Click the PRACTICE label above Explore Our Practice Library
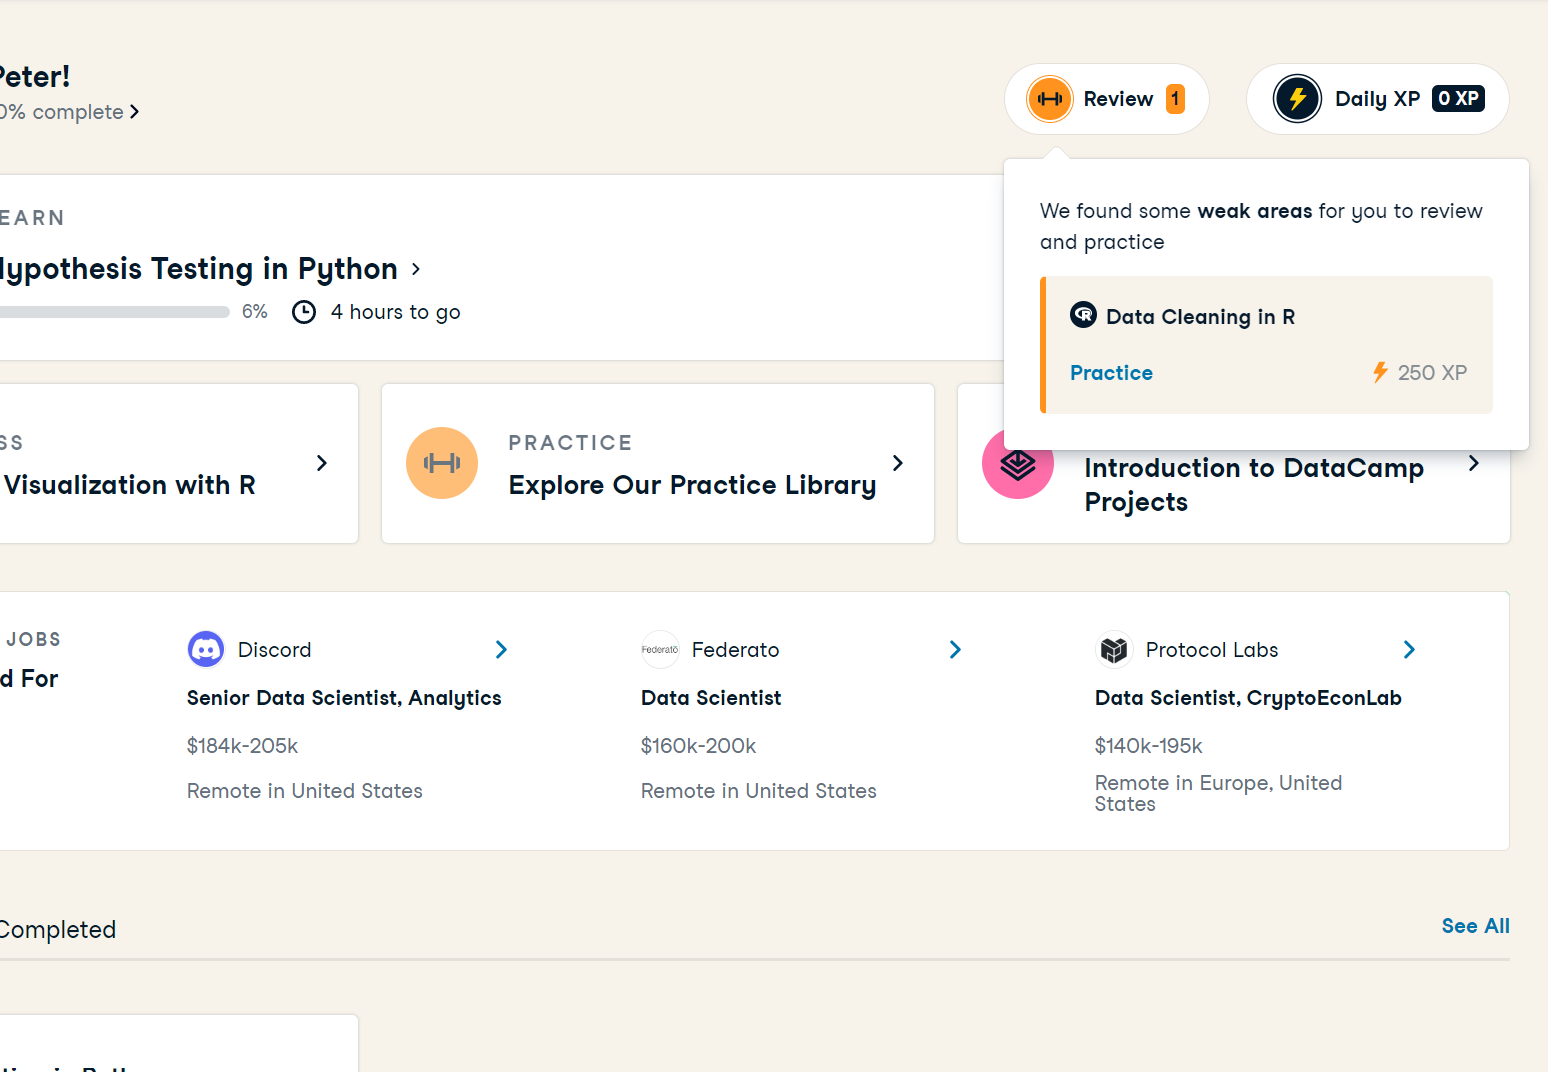Viewport: 1548px width, 1072px height. click(x=570, y=443)
